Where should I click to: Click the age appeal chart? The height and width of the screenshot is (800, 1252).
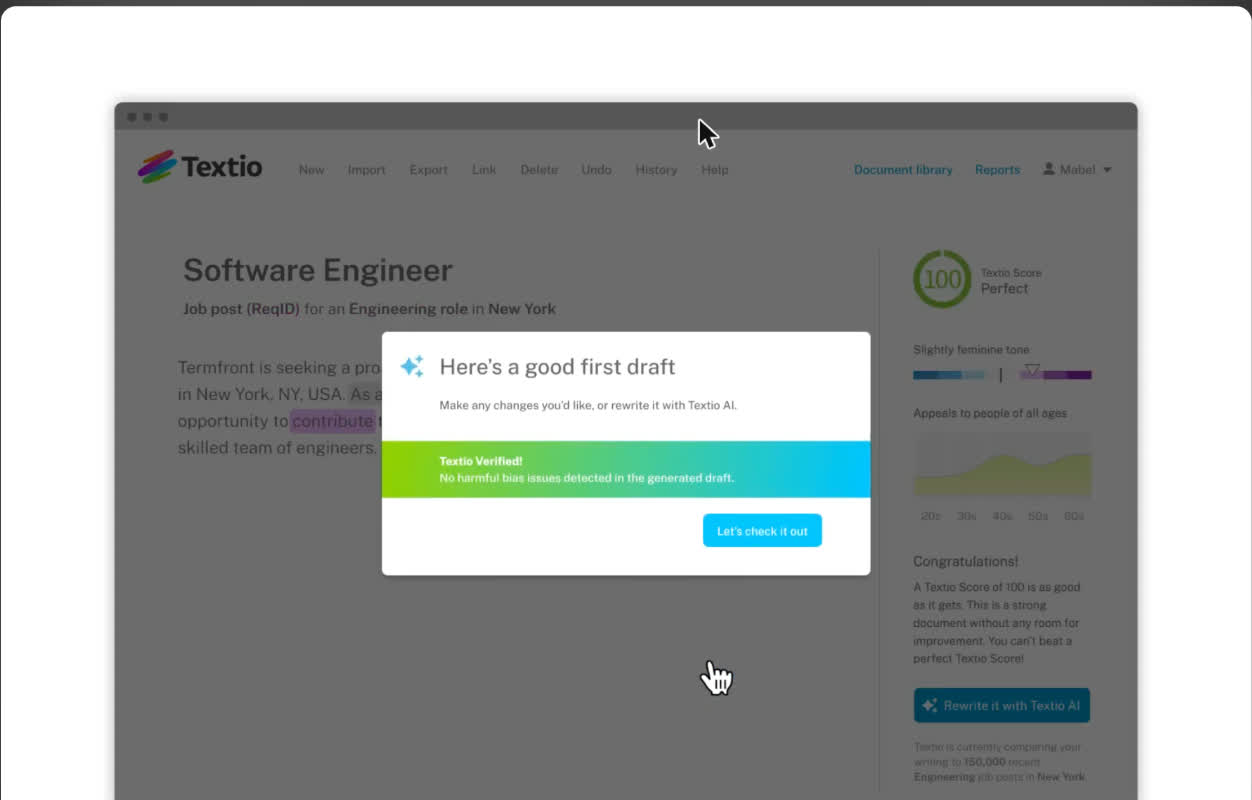click(1002, 464)
